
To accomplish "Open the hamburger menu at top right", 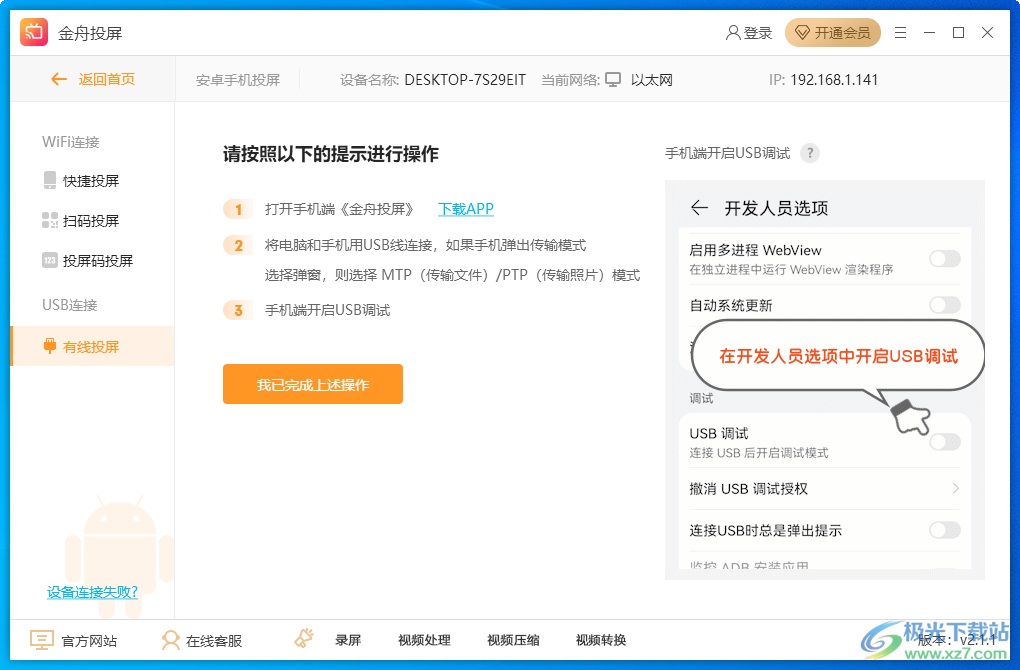I will pos(899,33).
